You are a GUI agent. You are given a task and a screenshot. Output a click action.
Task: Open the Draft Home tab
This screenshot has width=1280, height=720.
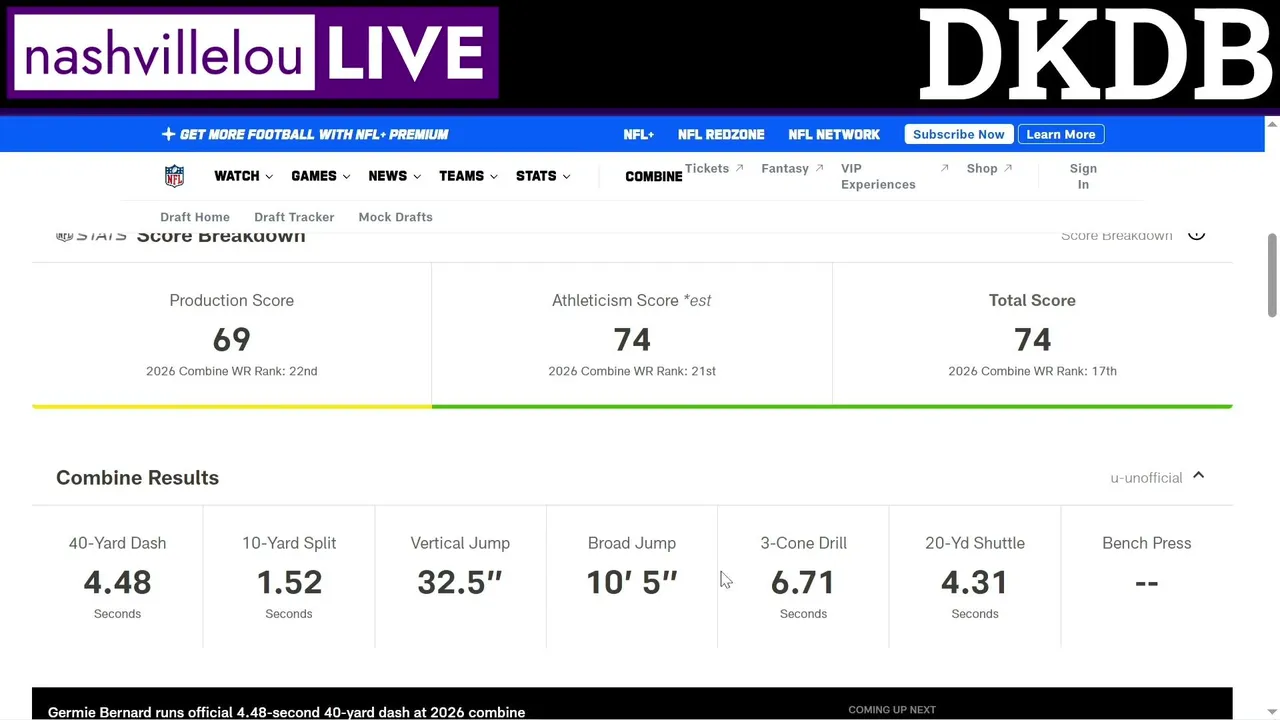[x=195, y=217]
